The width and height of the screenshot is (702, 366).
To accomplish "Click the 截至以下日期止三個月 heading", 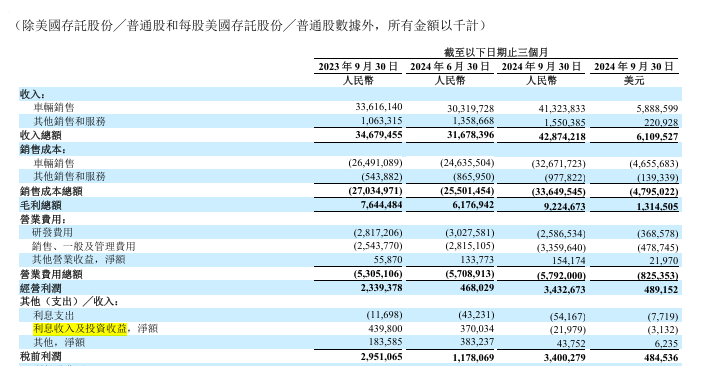I will tap(496, 52).
